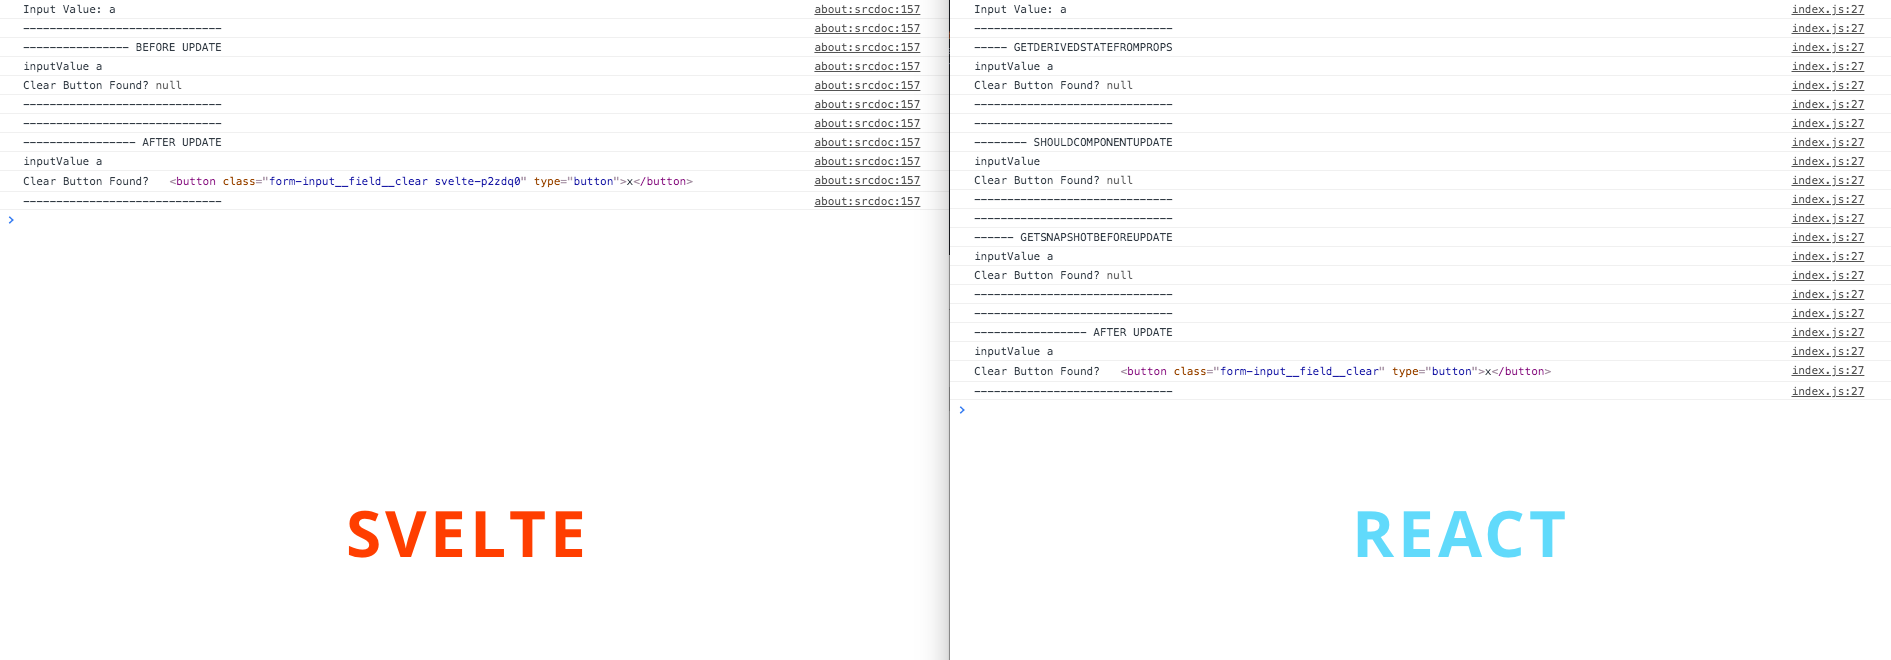Open index.js:27 link beside React "AFTER UPDATE"
Screen dimensions: 1891x660
[1827, 332]
